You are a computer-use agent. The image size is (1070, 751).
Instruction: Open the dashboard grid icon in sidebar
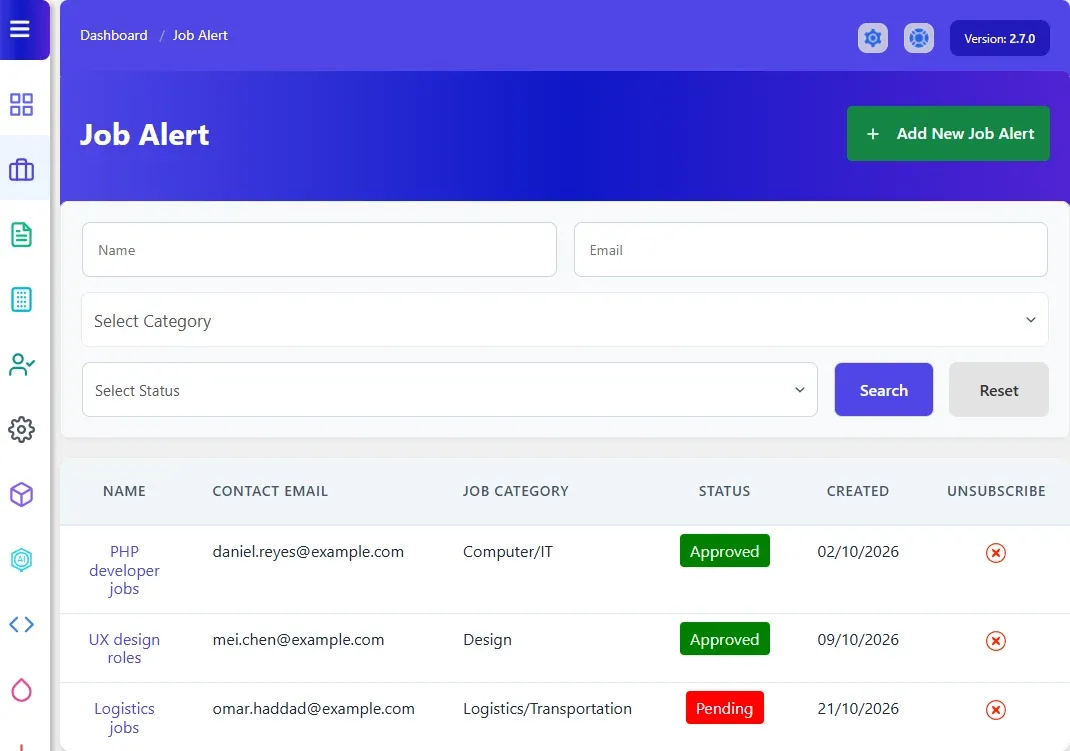(x=21, y=104)
